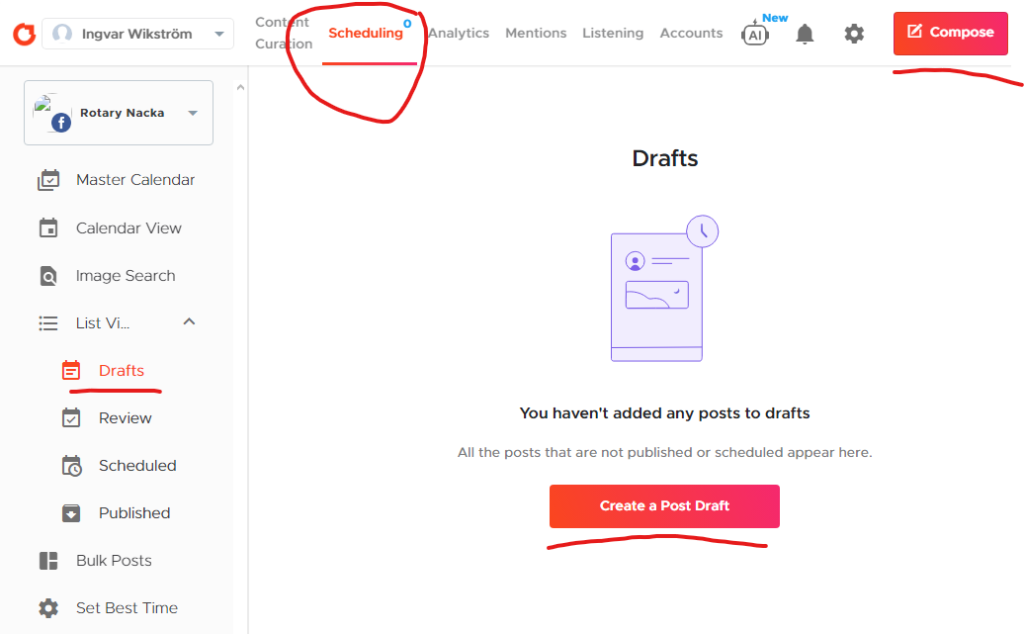Click the Bulk Posts grid icon
1024x634 pixels.
tap(48, 561)
